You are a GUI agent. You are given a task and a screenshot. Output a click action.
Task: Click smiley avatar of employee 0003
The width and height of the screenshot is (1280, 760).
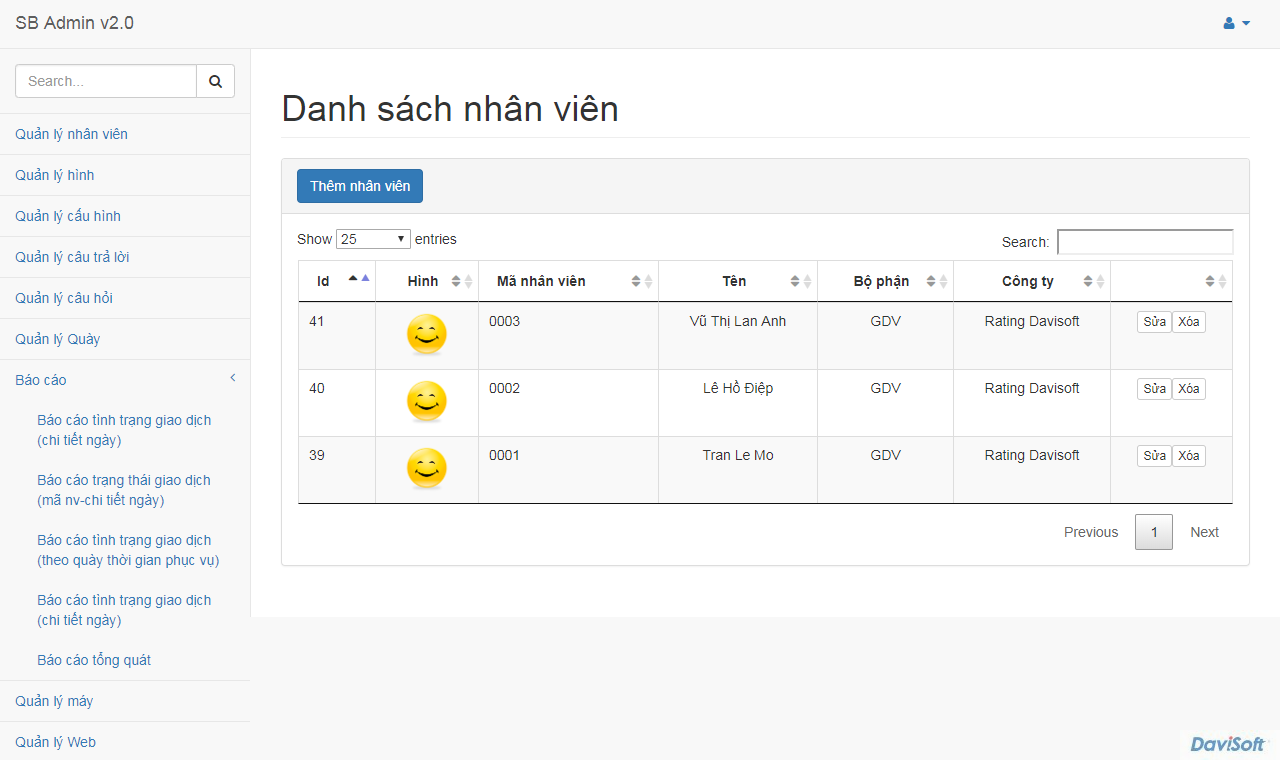tap(427, 335)
